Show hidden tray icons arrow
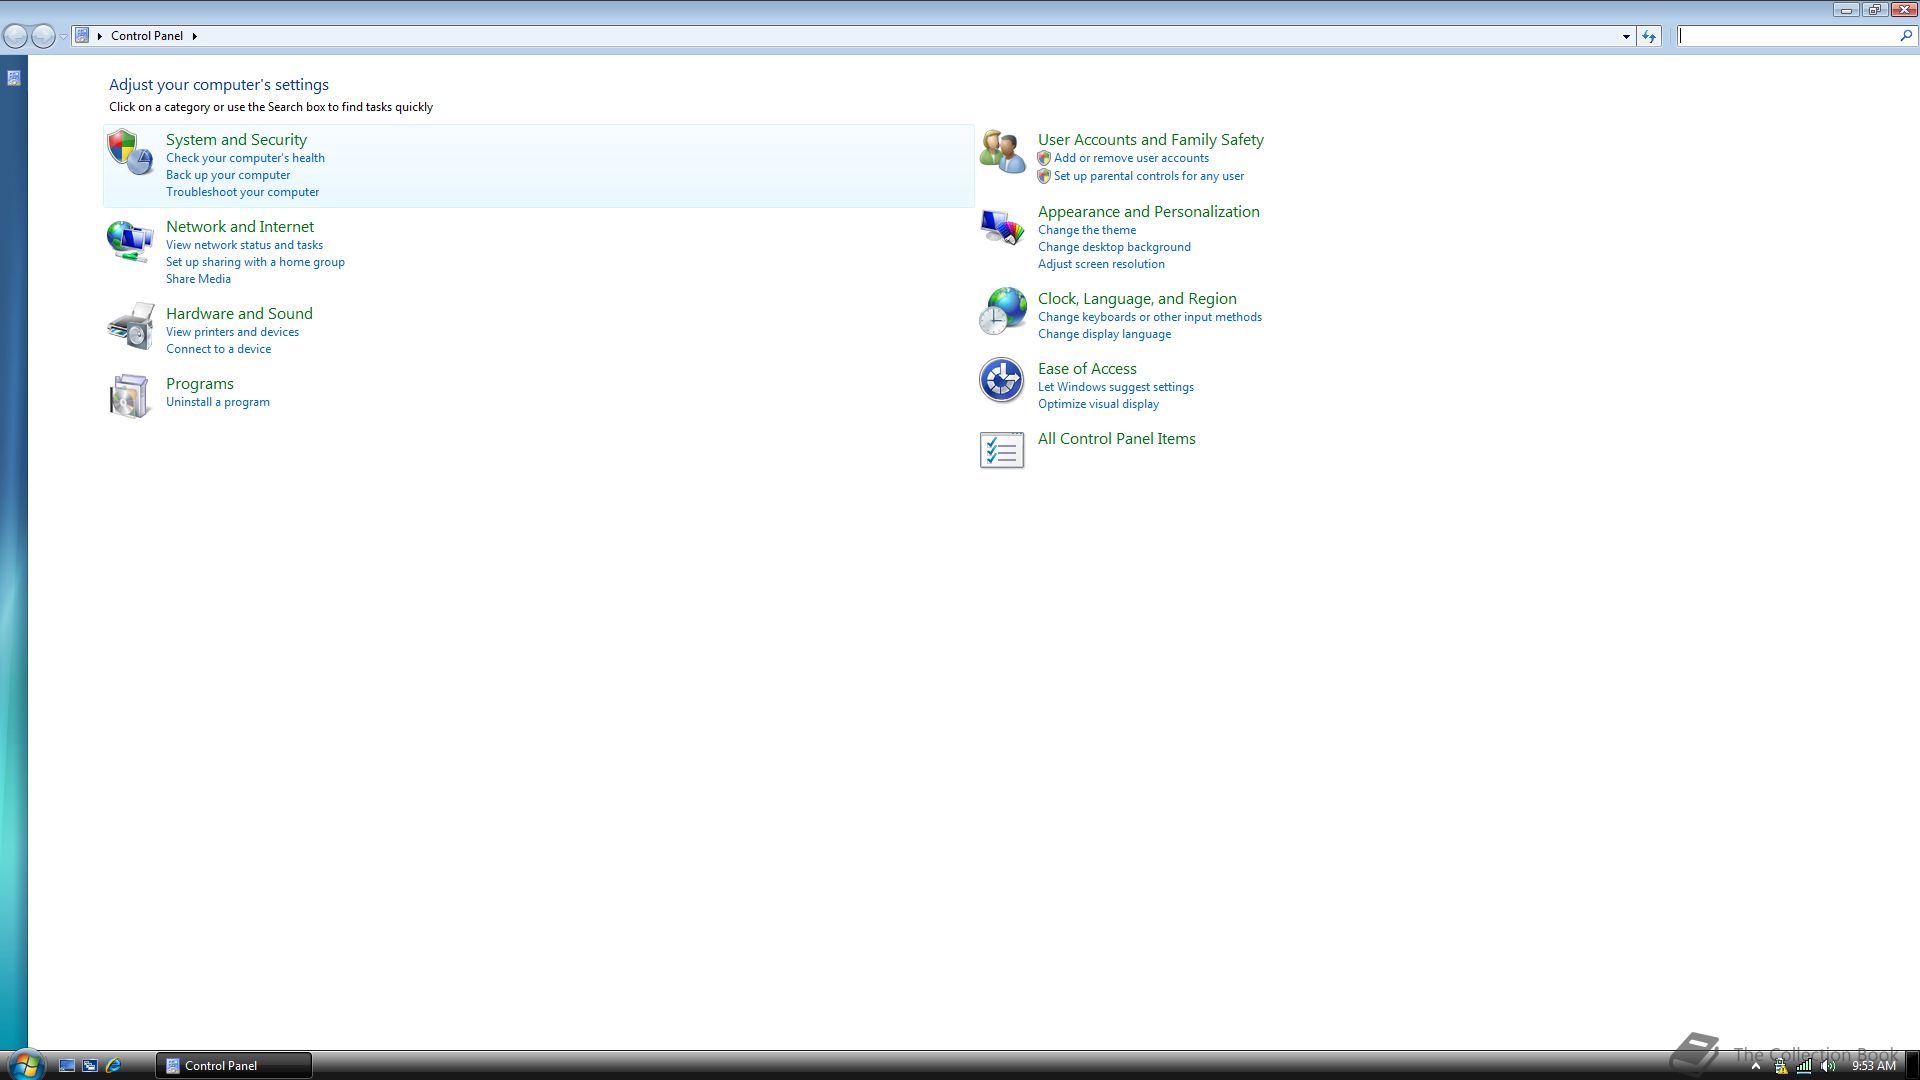Image resolution: width=1920 pixels, height=1080 pixels. pos(1755,1066)
